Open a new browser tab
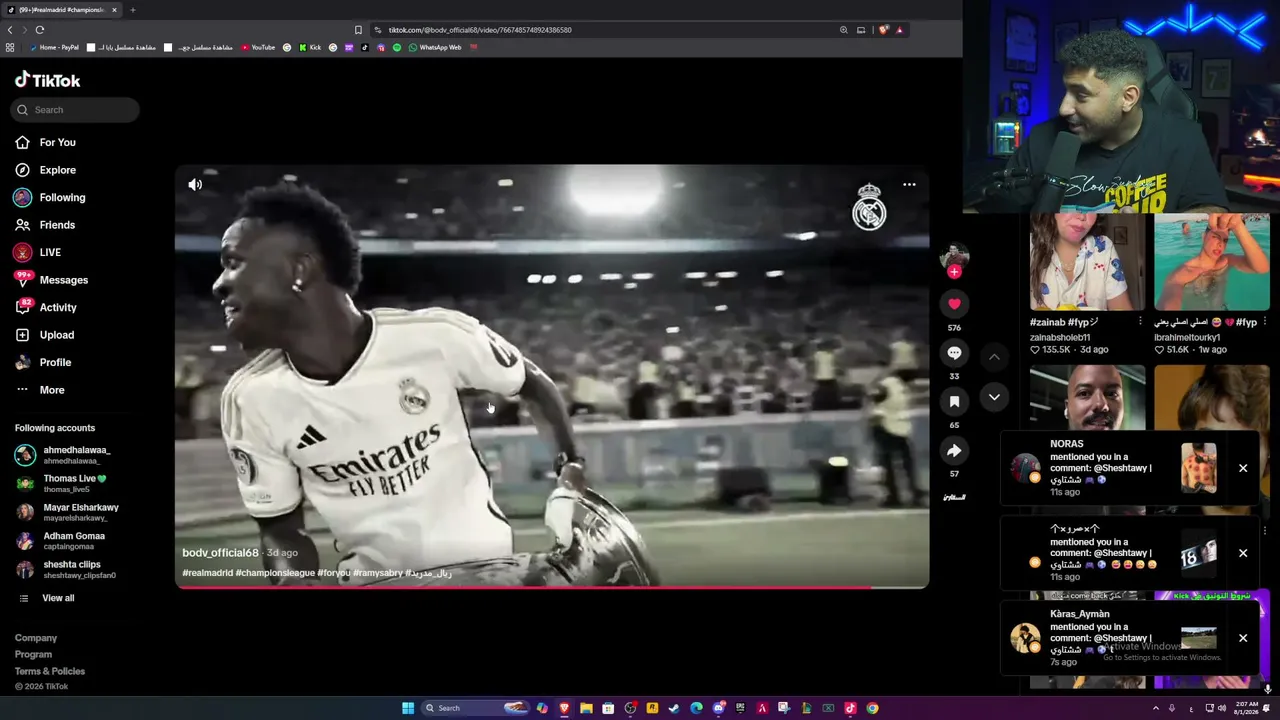The image size is (1280, 720). [132, 10]
